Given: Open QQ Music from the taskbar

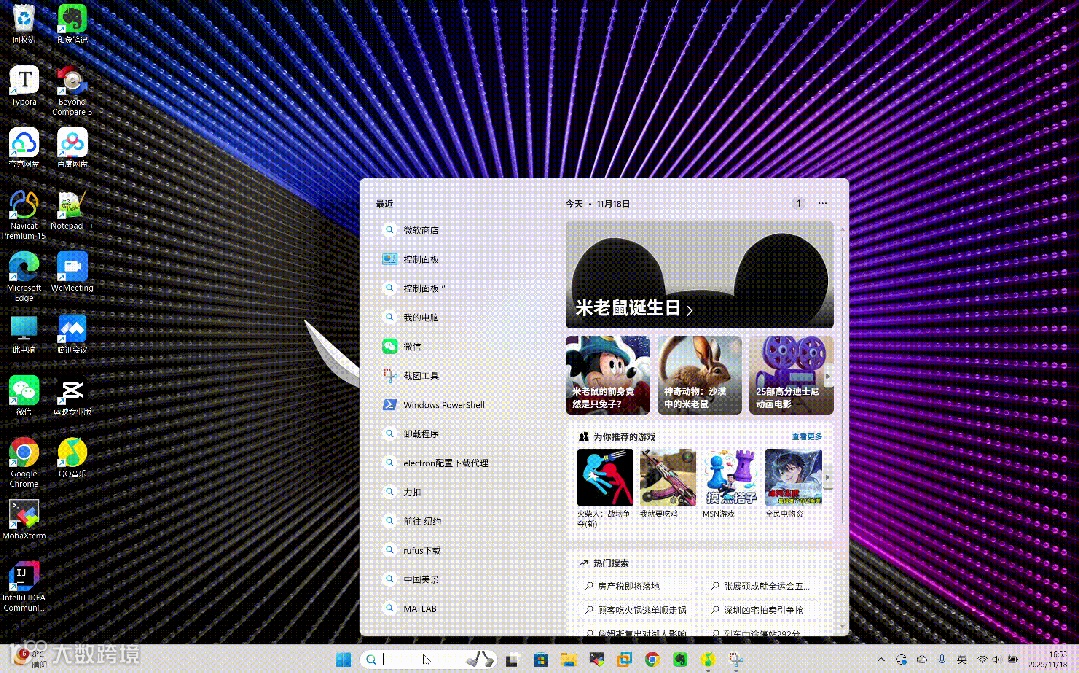Looking at the screenshot, I should (707, 660).
